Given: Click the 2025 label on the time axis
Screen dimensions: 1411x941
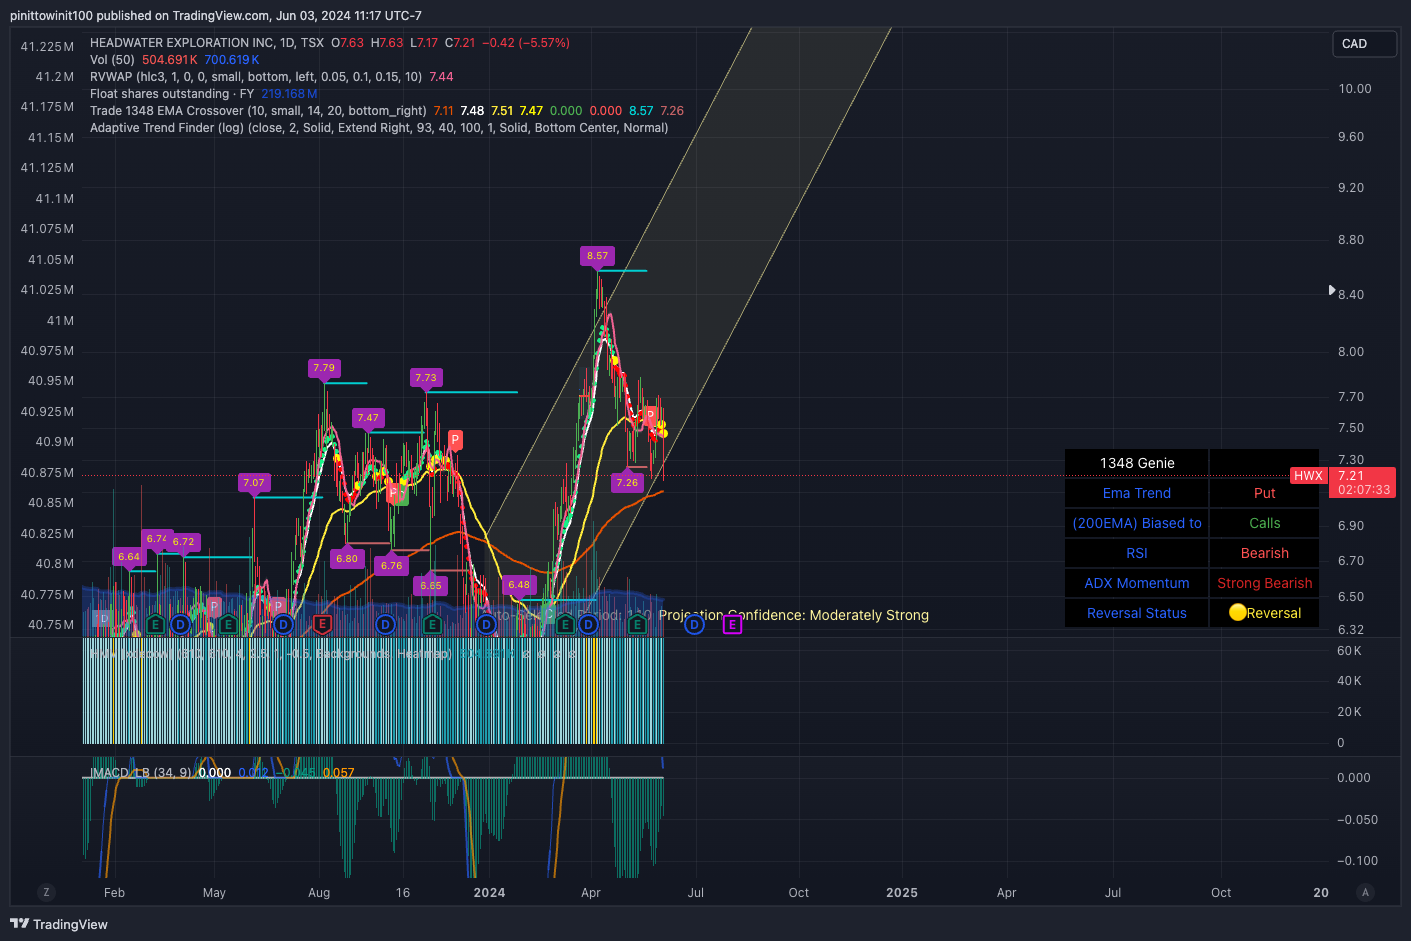Looking at the screenshot, I should coord(902,893).
